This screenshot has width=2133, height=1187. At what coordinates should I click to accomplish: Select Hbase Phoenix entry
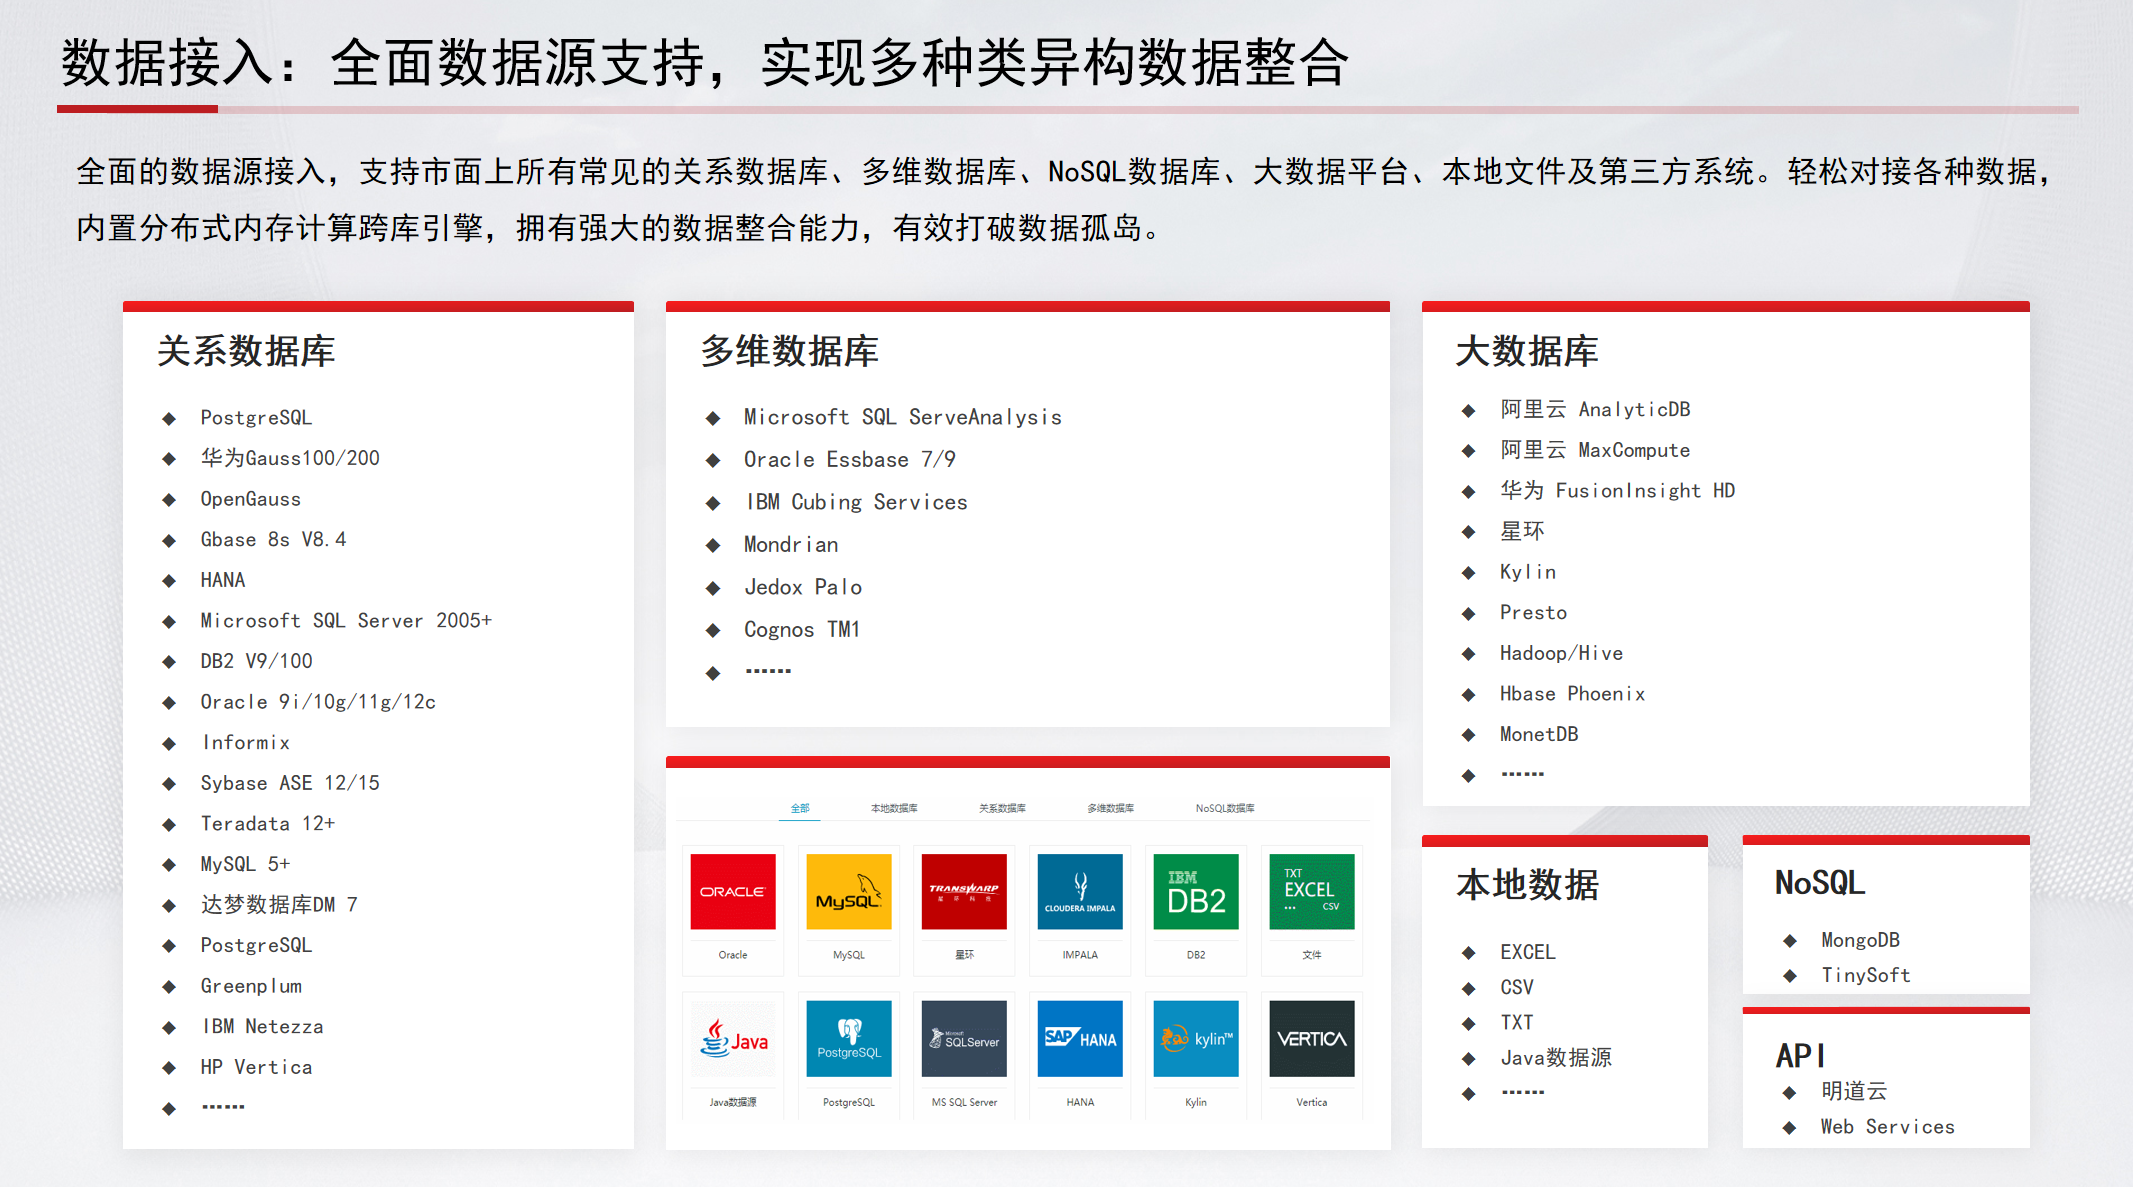[1573, 694]
